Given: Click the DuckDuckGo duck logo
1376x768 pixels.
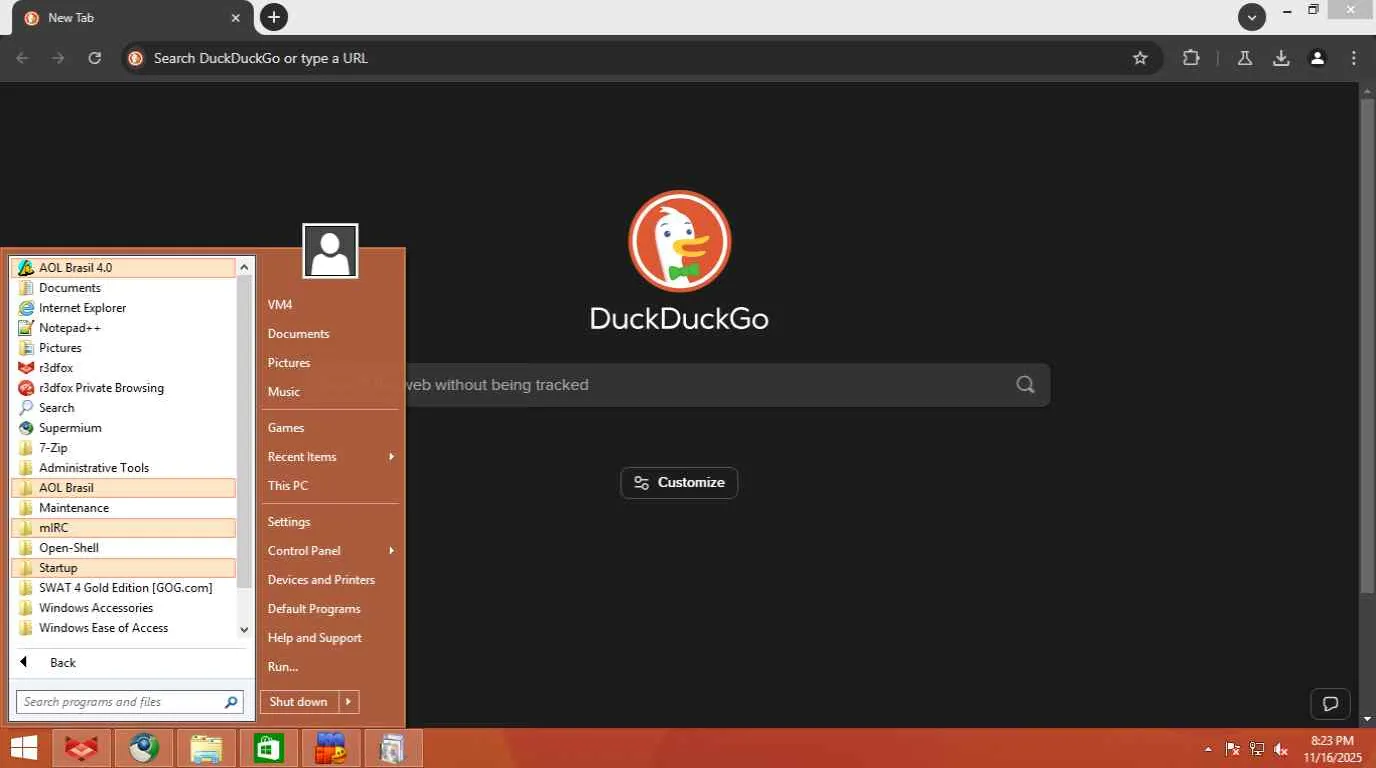Looking at the screenshot, I should point(680,242).
